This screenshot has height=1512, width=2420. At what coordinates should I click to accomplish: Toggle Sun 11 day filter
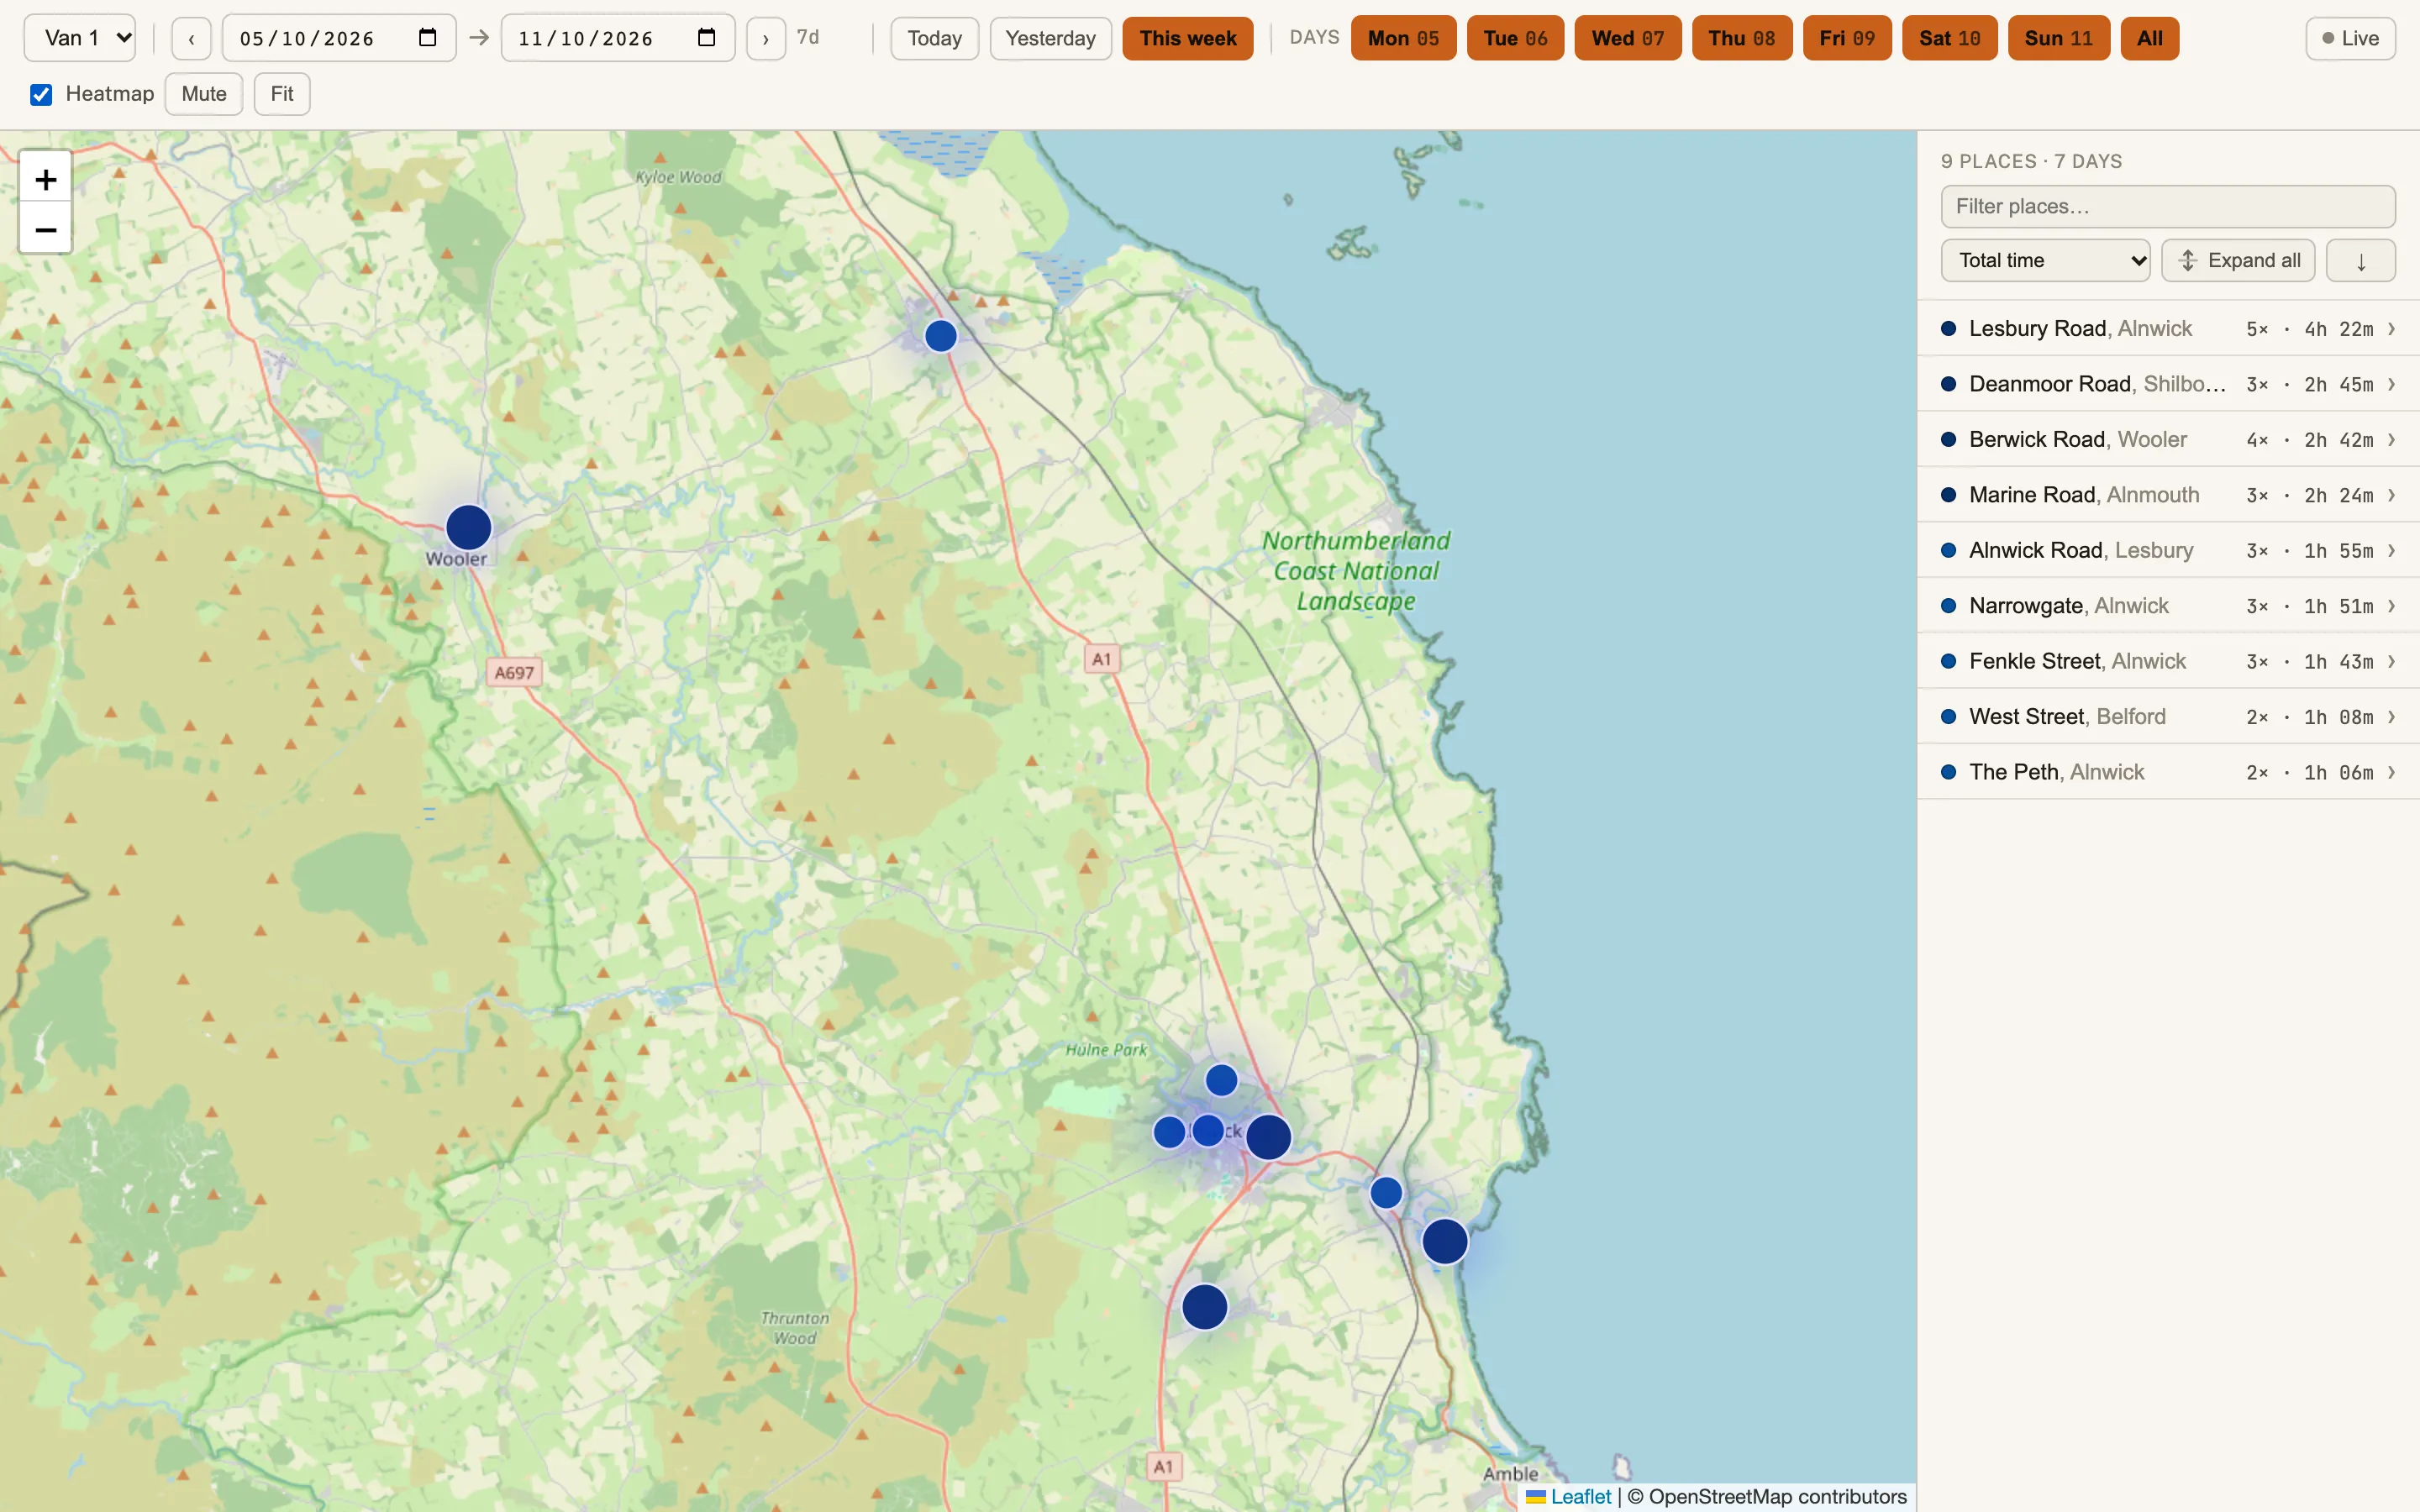pos(2059,39)
